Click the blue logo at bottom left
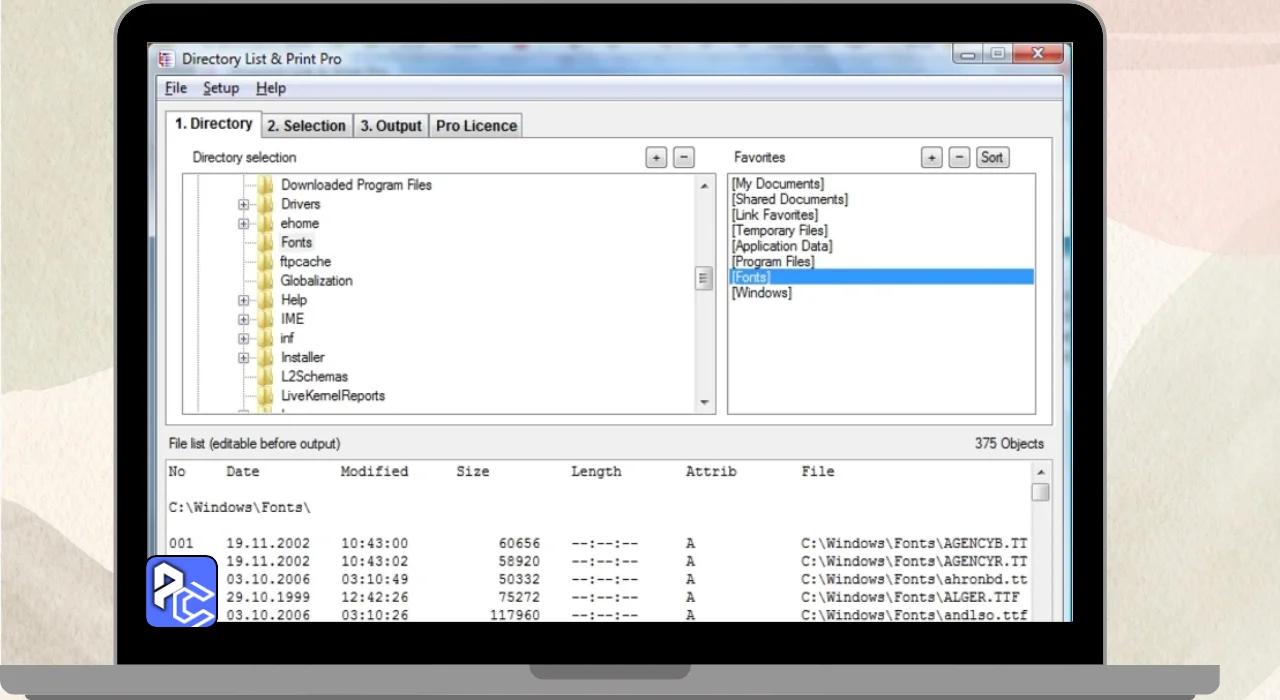This screenshot has width=1280, height=700. (182, 591)
